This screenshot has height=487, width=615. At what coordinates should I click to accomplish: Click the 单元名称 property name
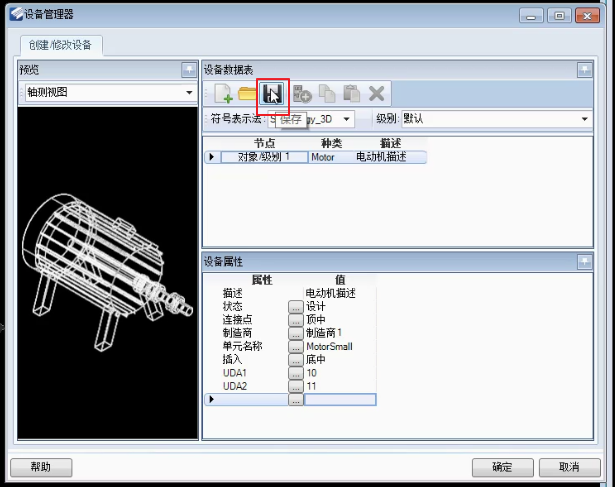pos(242,346)
